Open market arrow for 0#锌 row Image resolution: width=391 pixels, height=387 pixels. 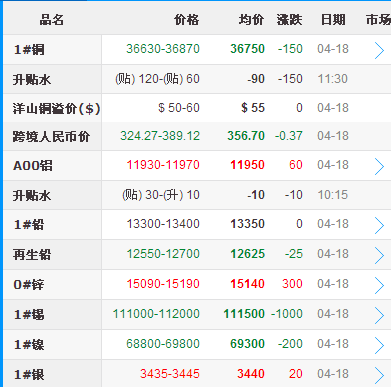pos(379,286)
